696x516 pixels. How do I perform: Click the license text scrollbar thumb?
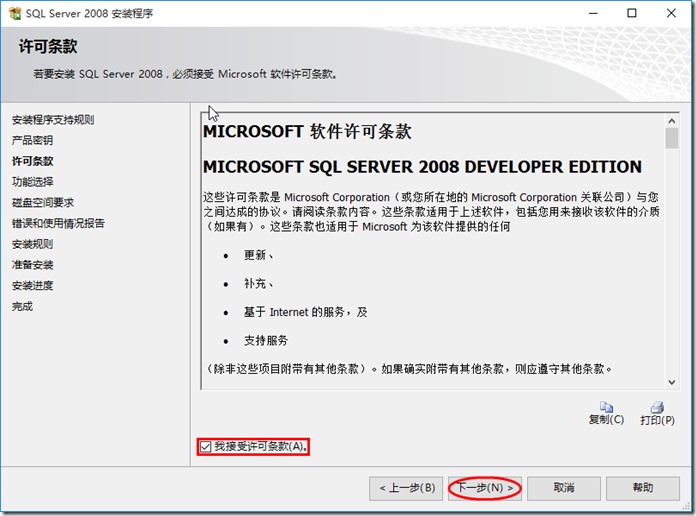pos(672,138)
